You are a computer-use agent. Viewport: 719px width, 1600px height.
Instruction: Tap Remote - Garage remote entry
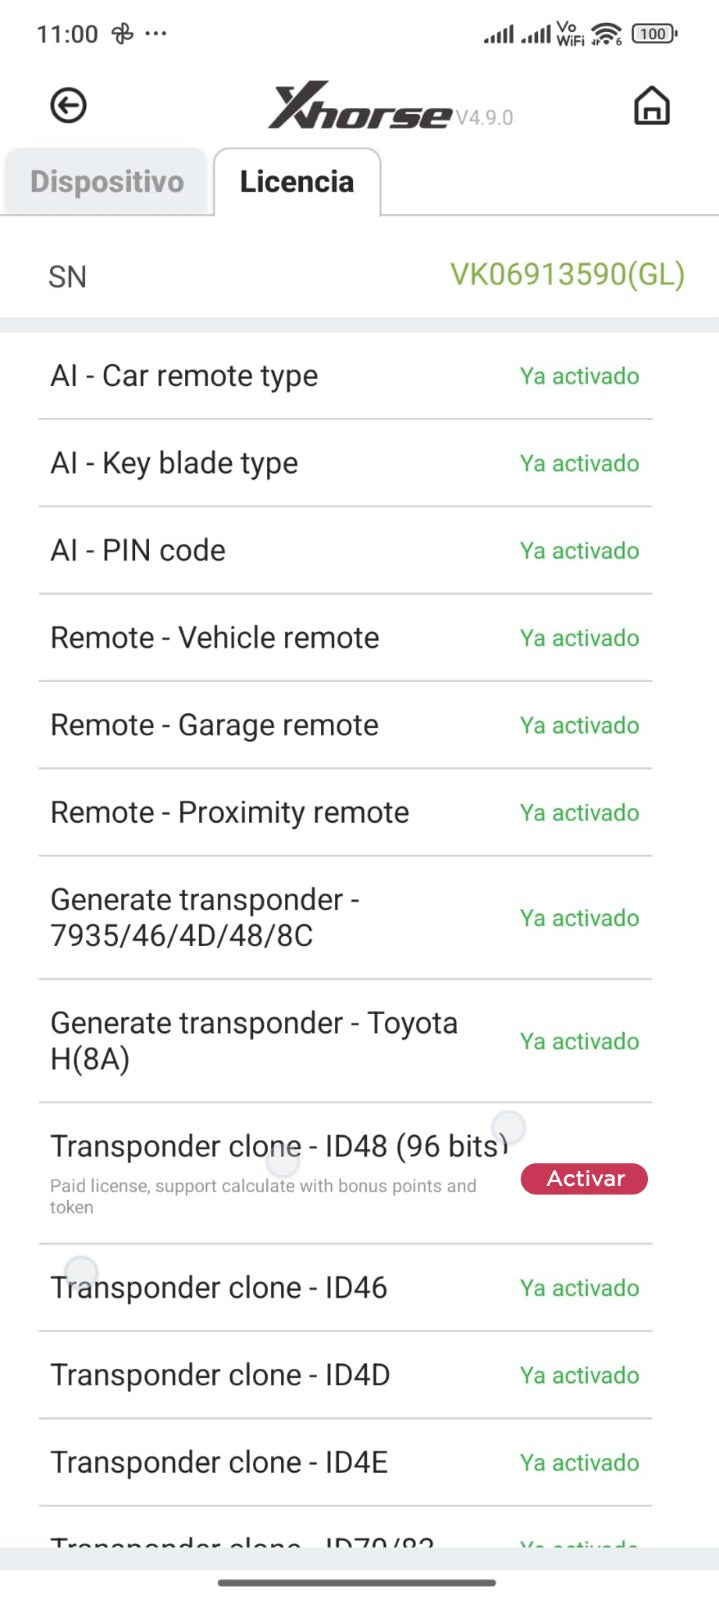pos(214,725)
